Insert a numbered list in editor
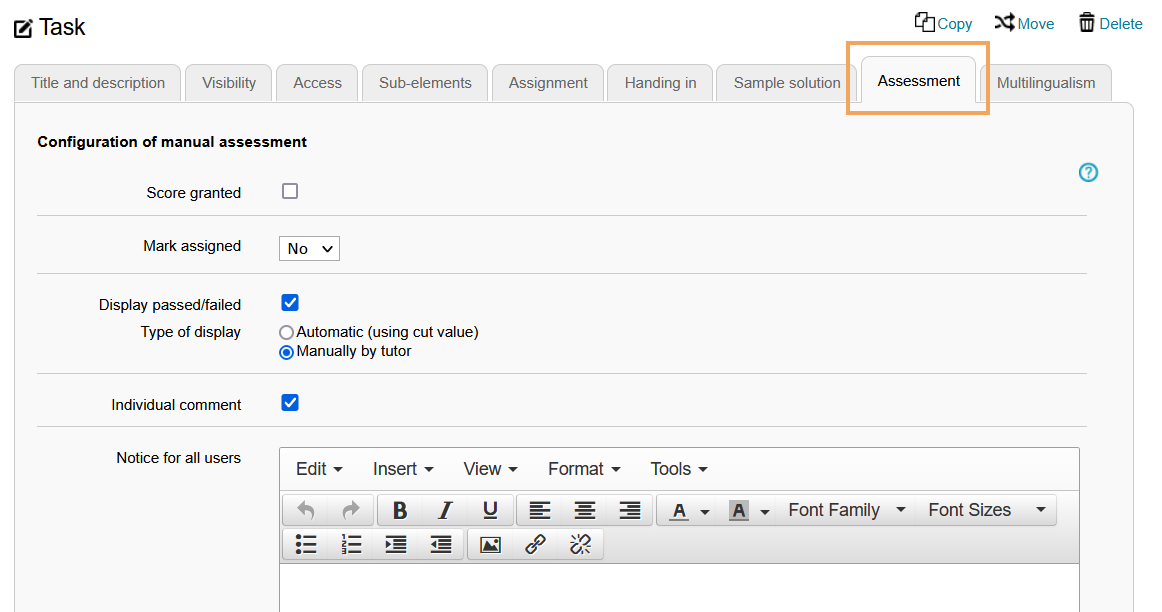 [351, 544]
